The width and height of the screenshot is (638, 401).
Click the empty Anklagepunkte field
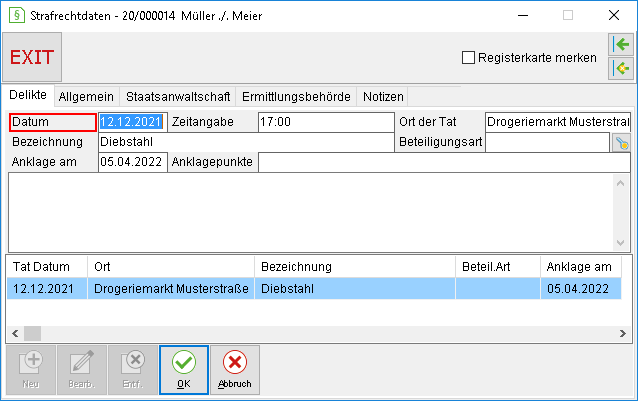444,162
